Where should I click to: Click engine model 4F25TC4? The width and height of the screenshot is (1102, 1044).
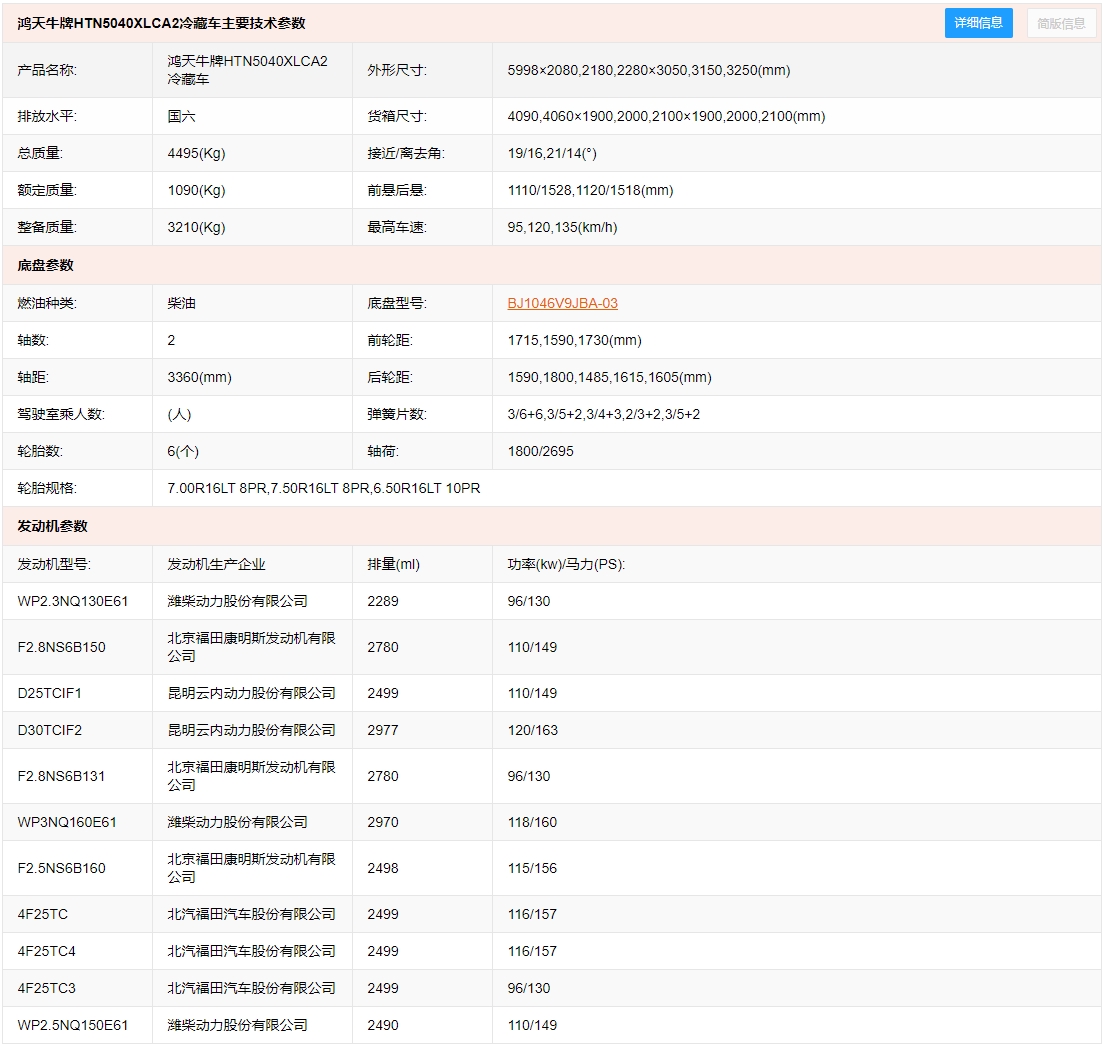[46, 951]
